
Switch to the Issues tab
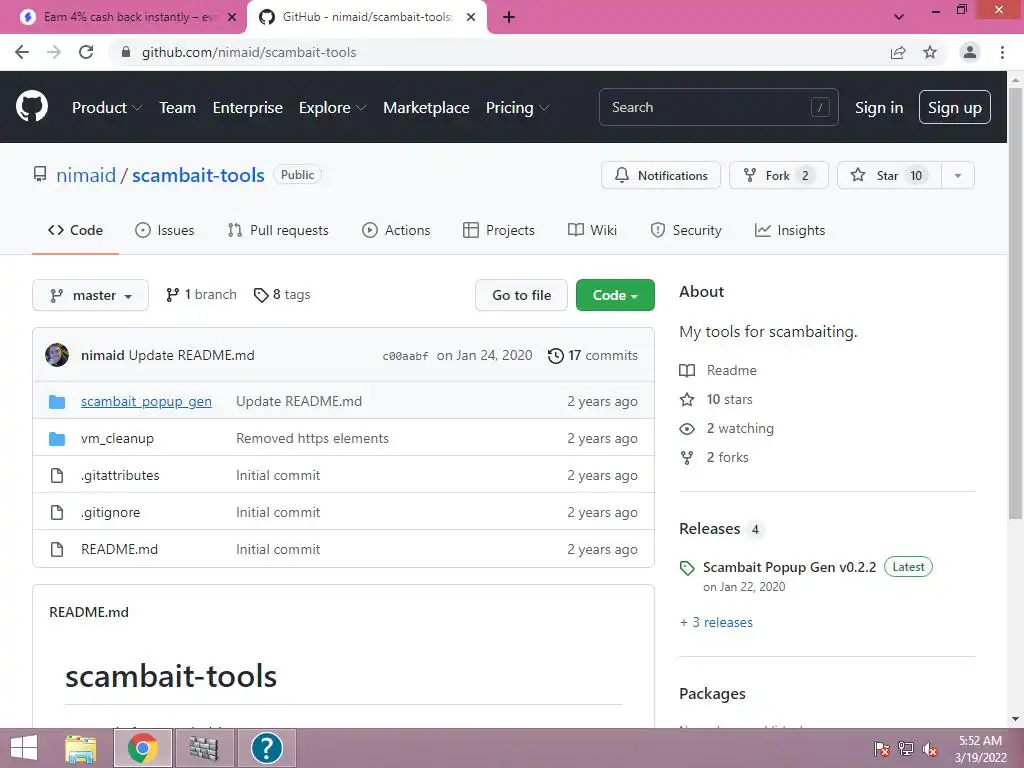(165, 230)
